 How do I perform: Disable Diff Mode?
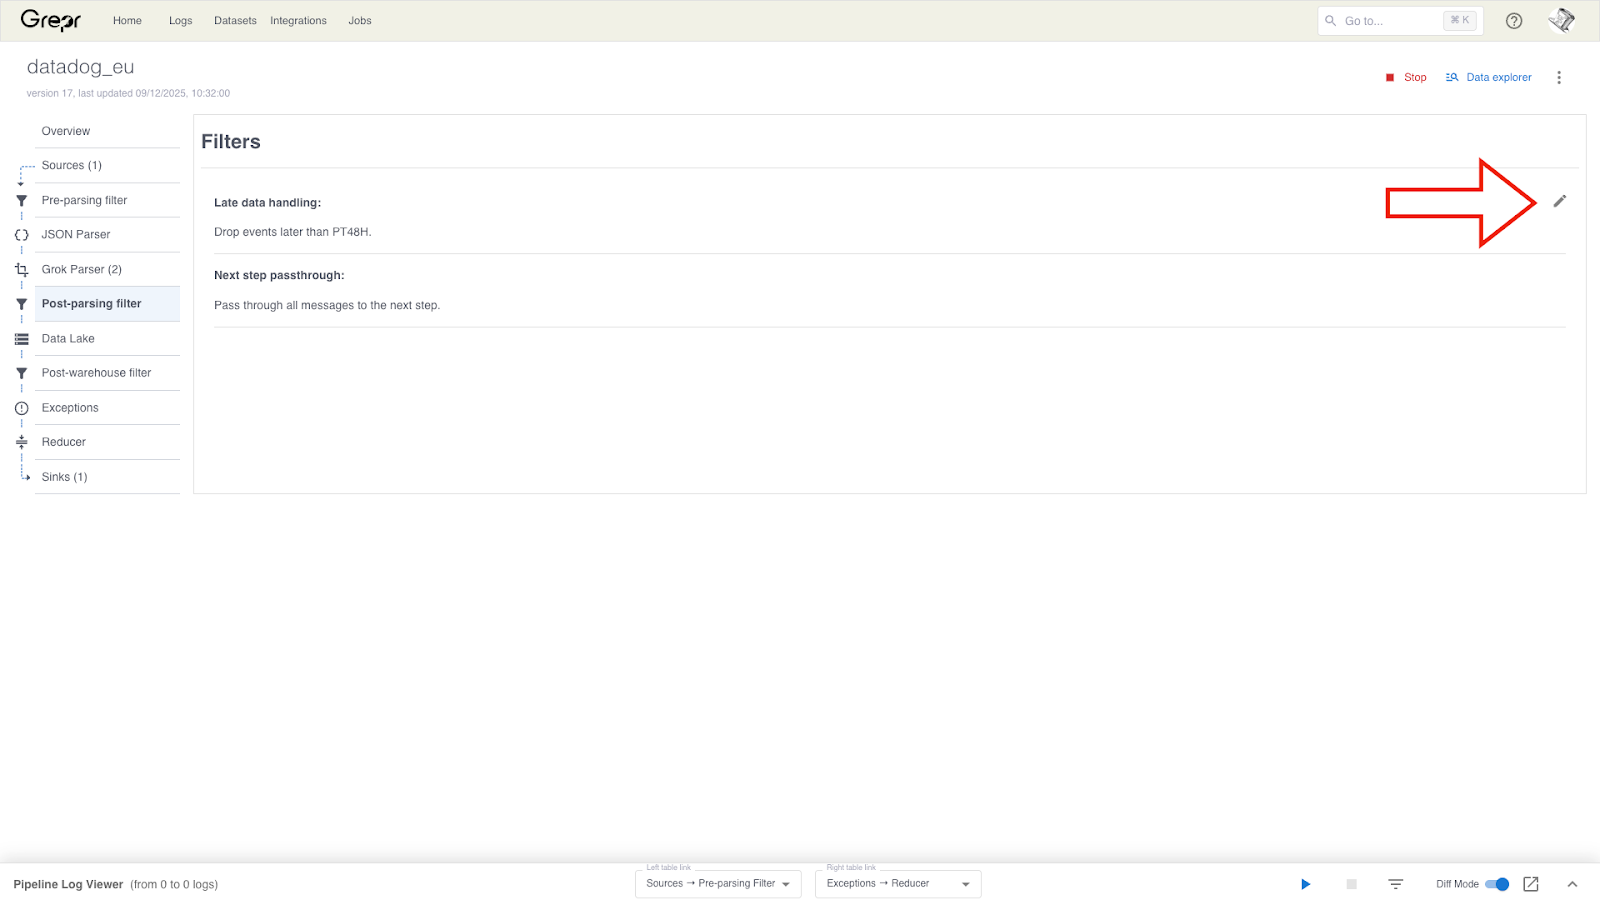click(x=1498, y=884)
